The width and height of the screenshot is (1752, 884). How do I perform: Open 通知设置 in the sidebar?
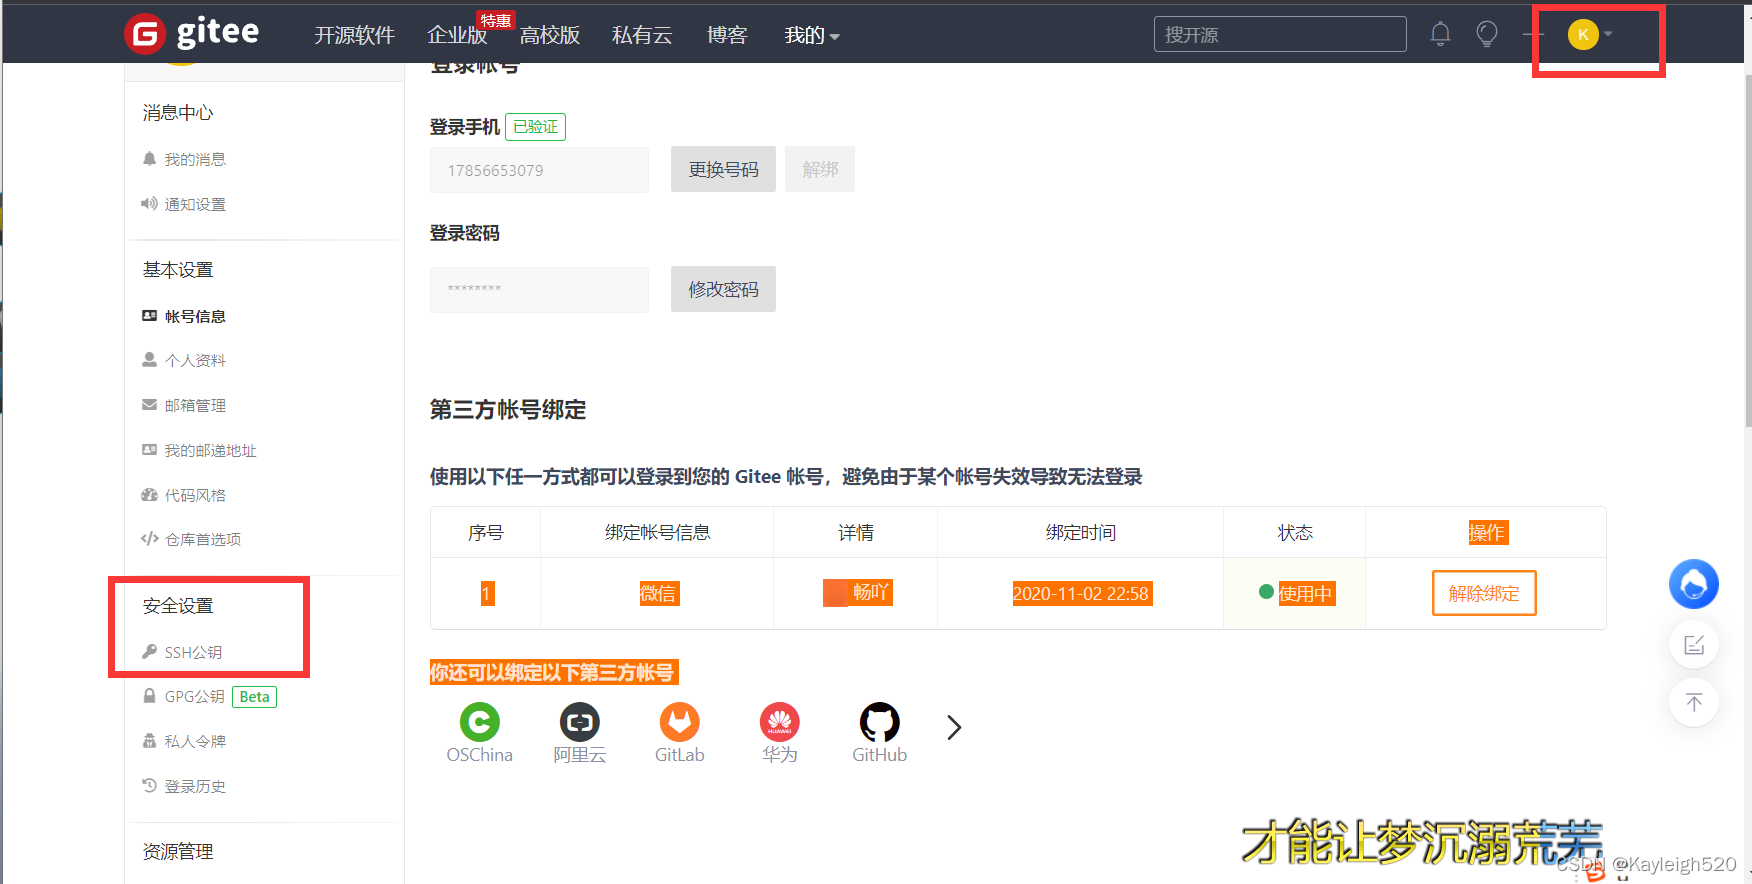(195, 204)
